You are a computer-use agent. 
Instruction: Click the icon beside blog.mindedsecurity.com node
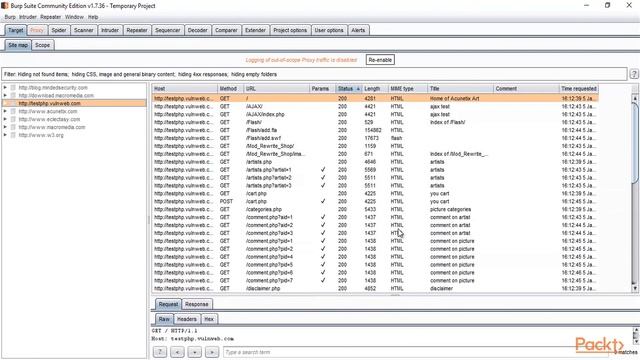coord(13,88)
